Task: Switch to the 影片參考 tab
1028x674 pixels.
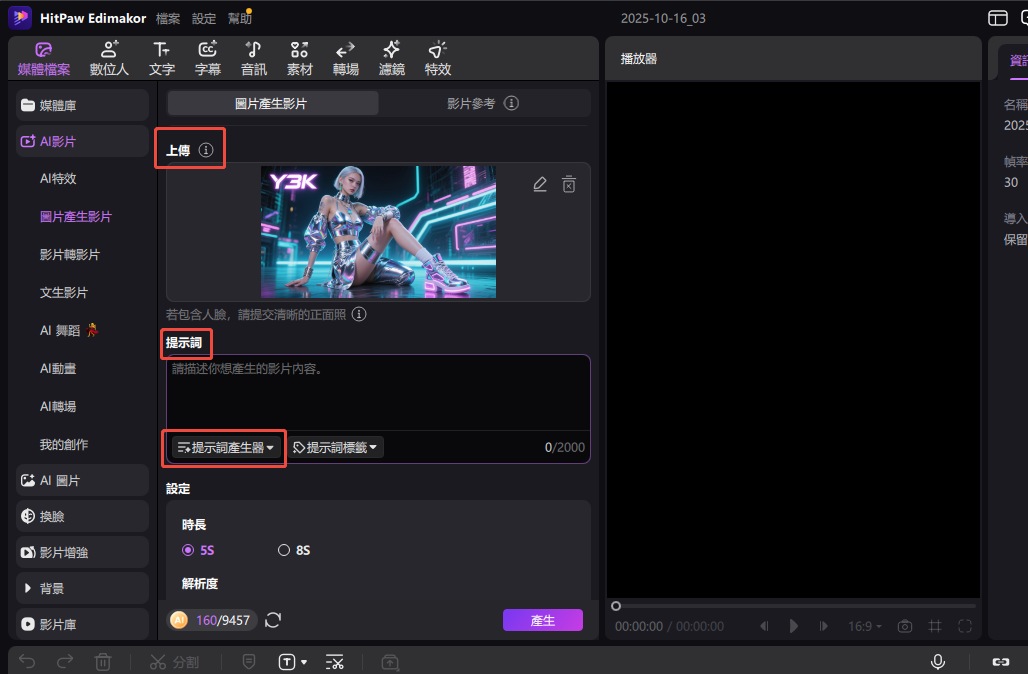Action: (x=482, y=103)
